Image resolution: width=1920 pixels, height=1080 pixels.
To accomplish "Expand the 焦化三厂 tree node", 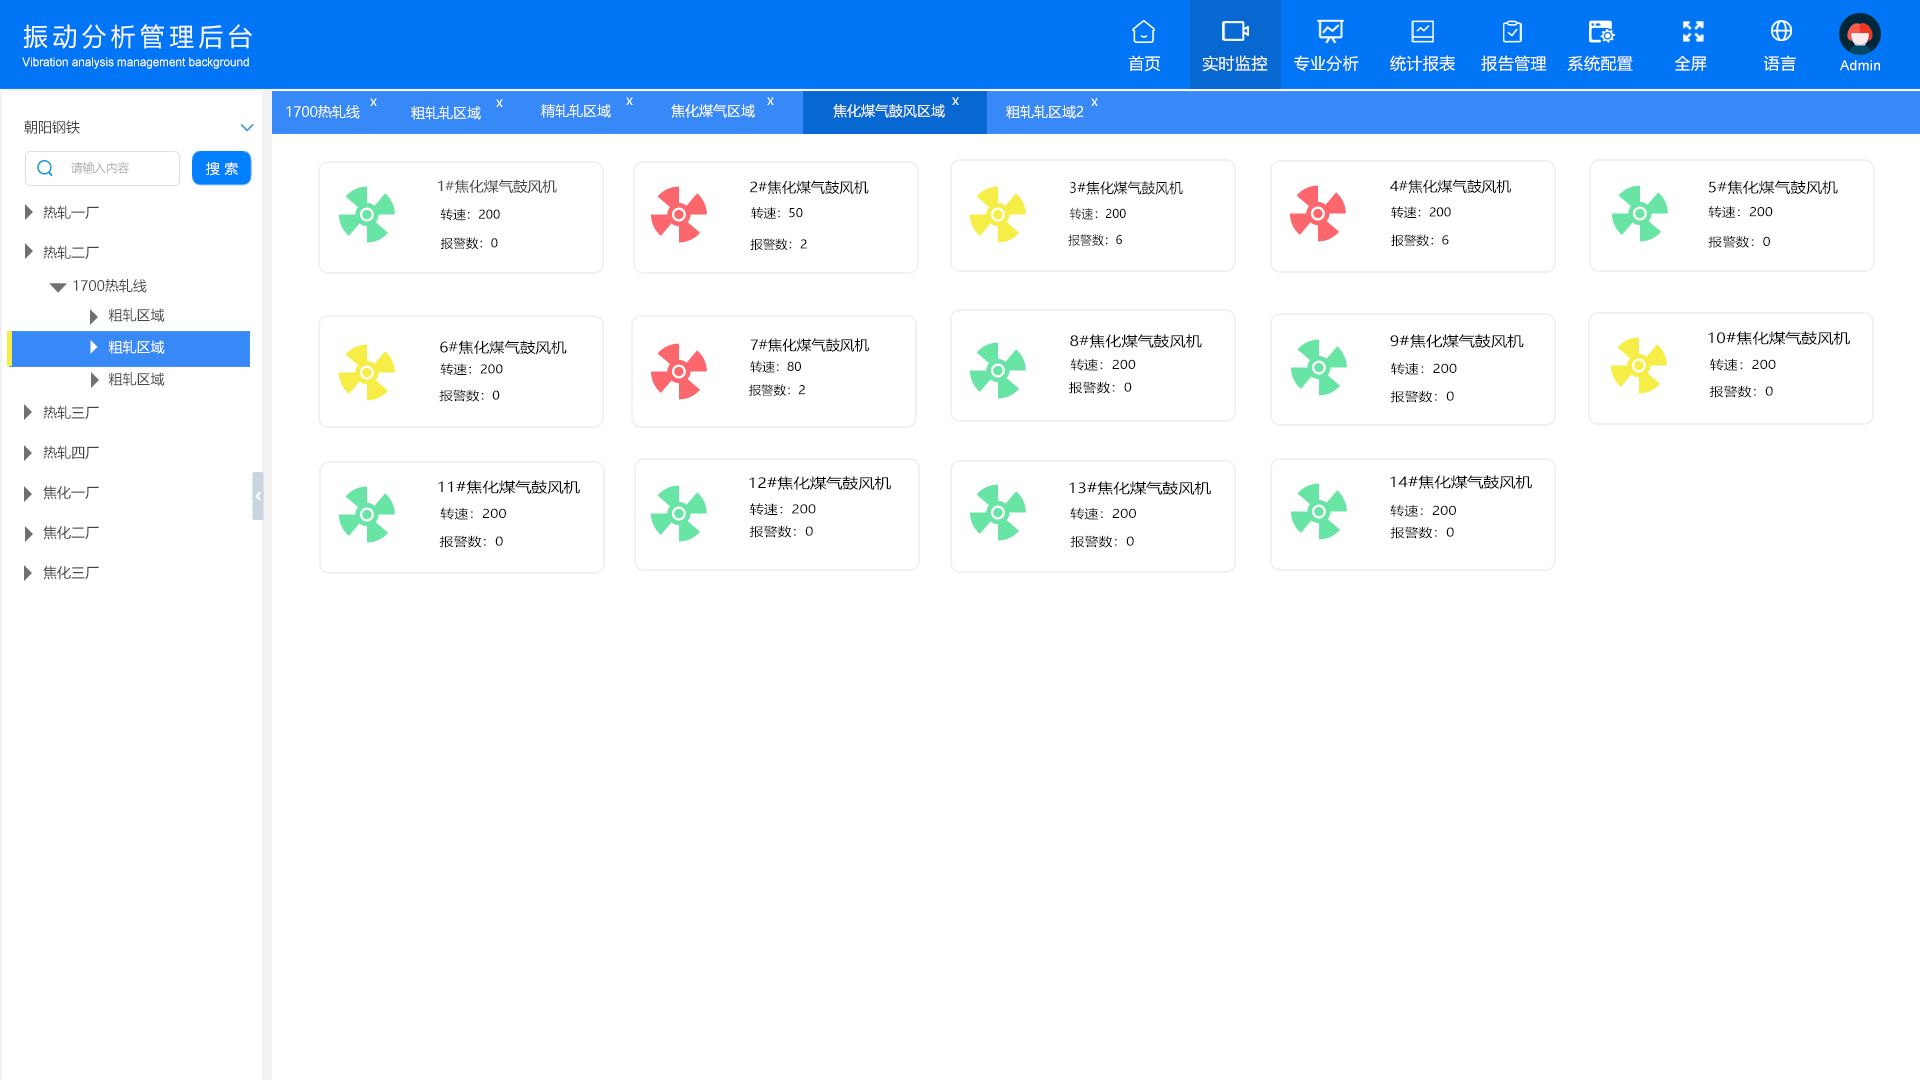I will (x=28, y=573).
